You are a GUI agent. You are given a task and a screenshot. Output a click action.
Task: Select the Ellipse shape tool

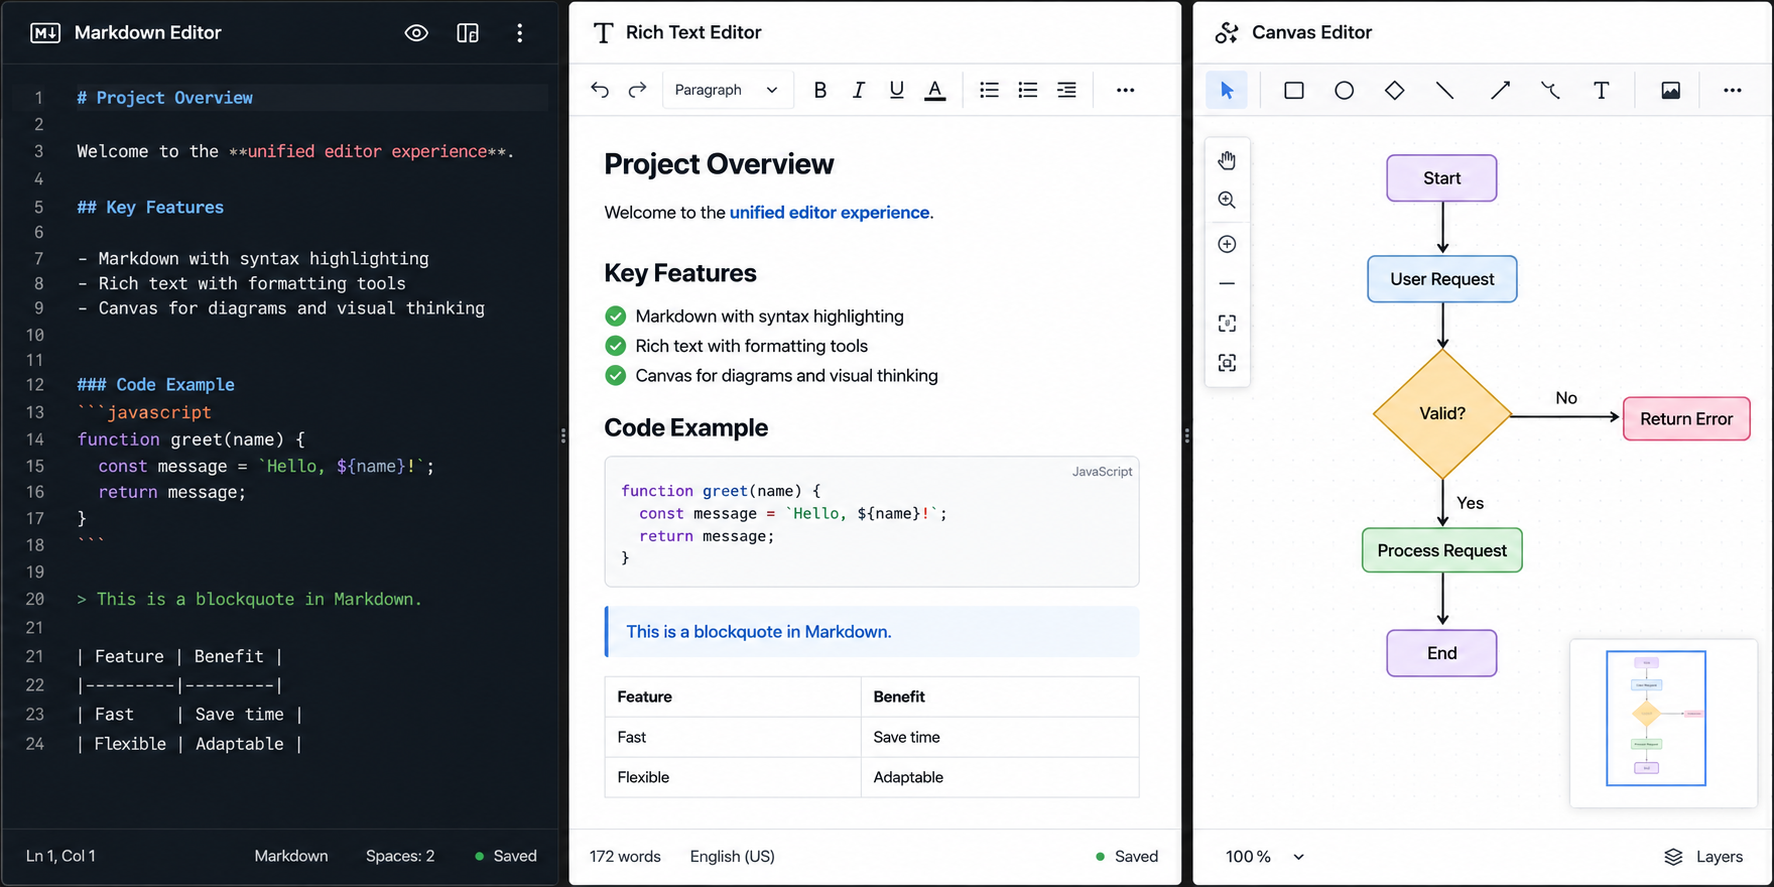click(x=1344, y=90)
